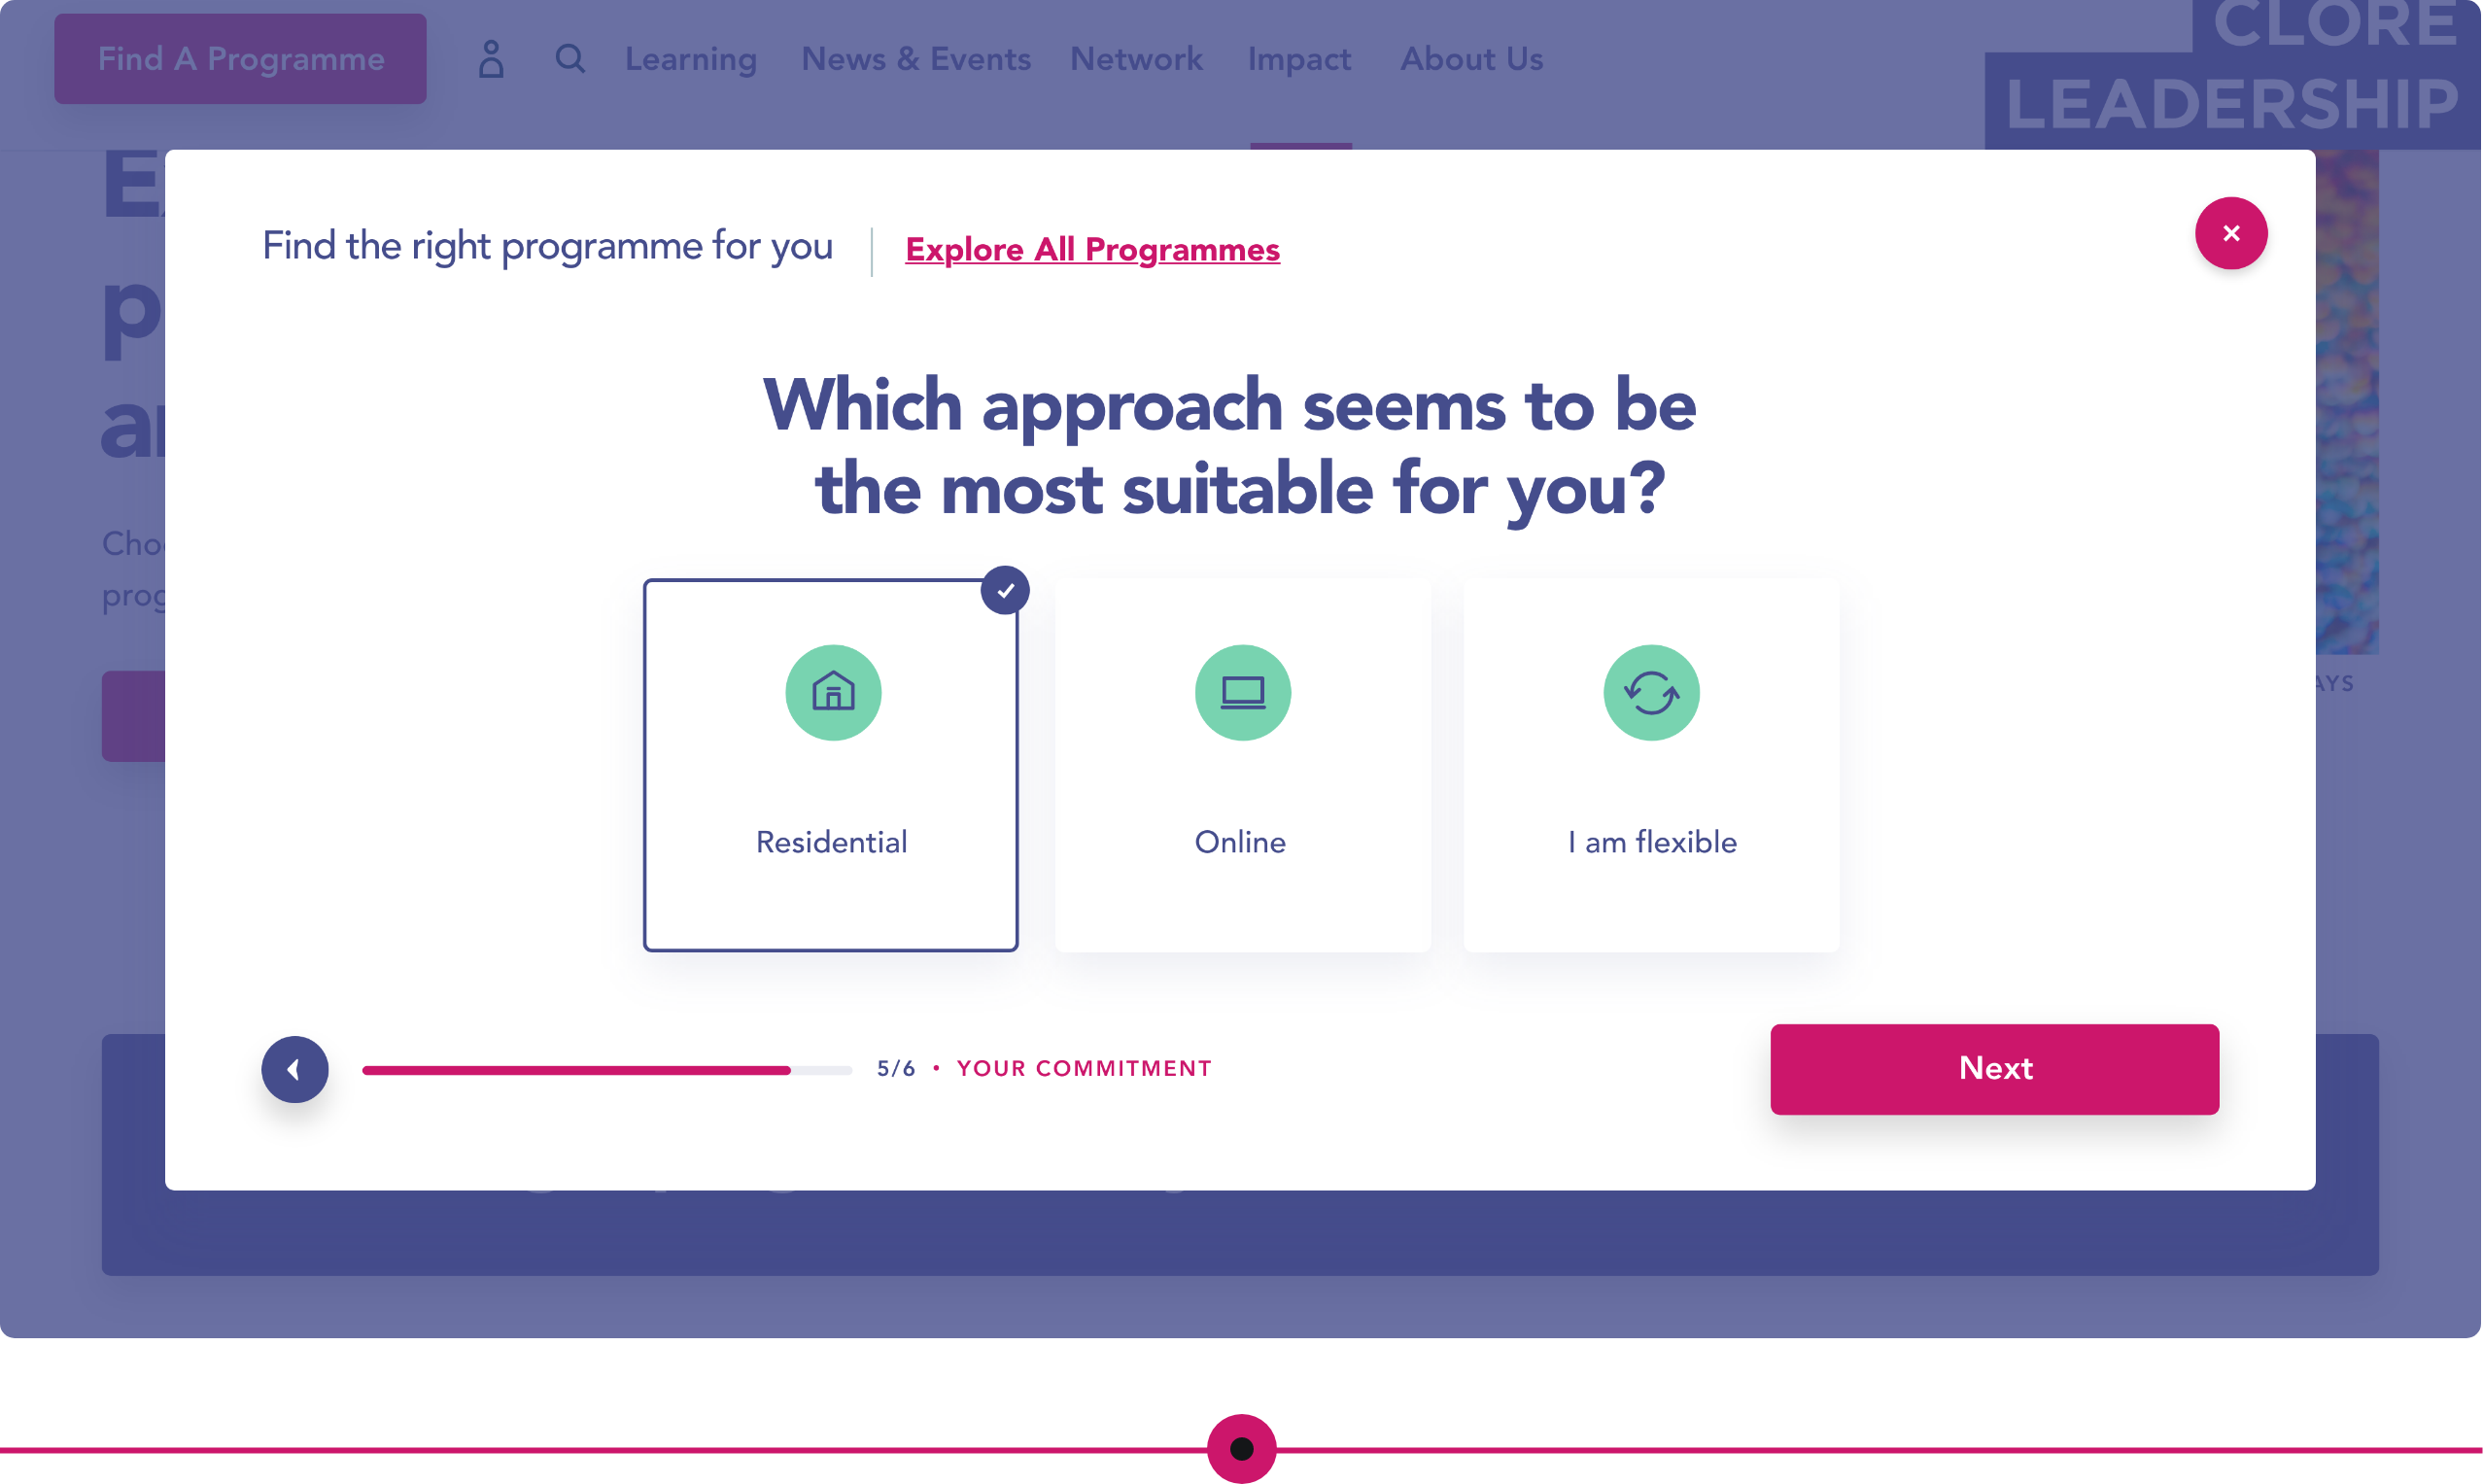Expand the Learning navigation menu
Image resolution: width=2483 pixels, height=1484 pixels.
[x=691, y=58]
